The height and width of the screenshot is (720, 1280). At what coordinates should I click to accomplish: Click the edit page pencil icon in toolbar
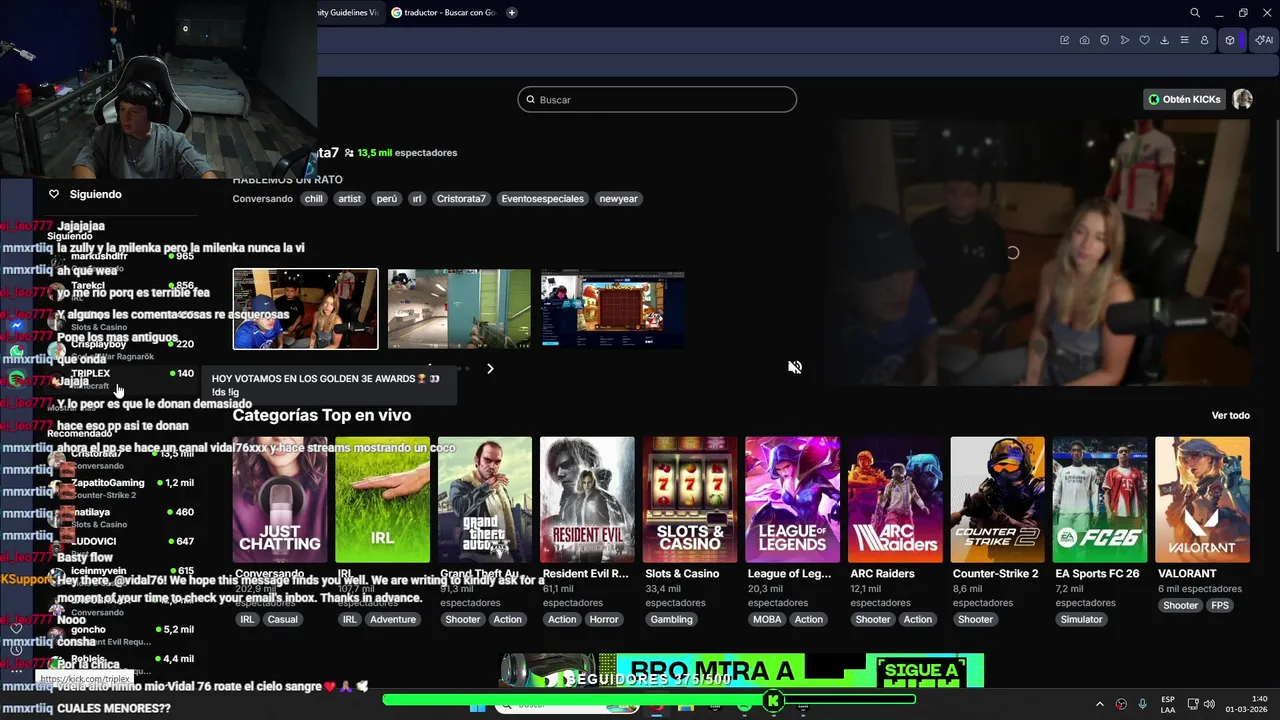point(1064,41)
